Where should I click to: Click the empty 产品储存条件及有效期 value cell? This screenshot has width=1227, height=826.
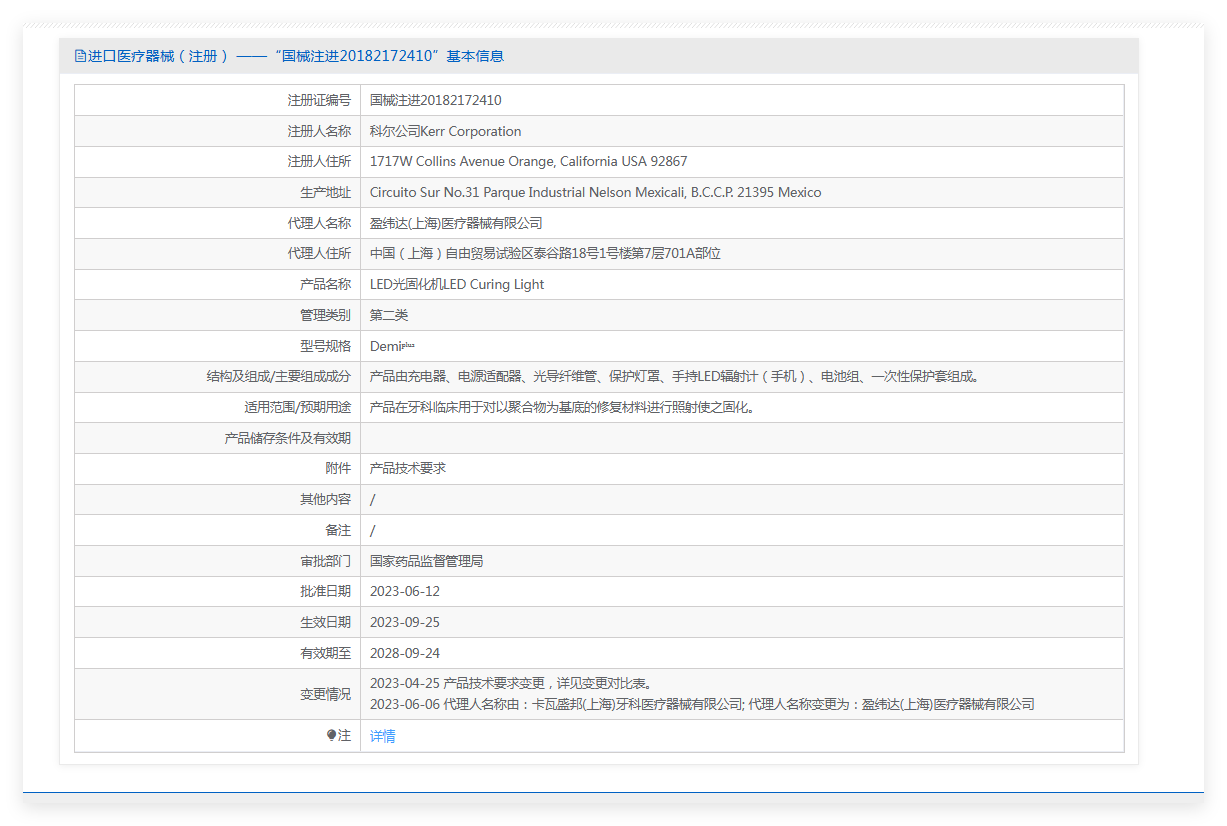(742, 438)
